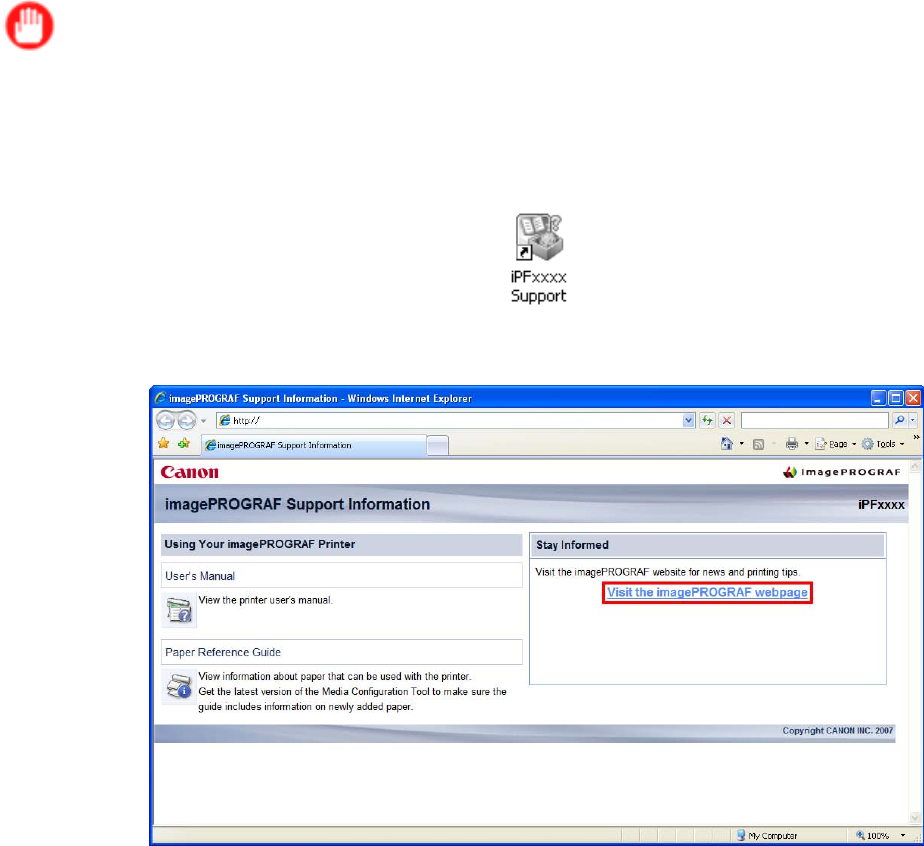
Task: Maximize the Internet Explorer window
Action: tap(896, 398)
